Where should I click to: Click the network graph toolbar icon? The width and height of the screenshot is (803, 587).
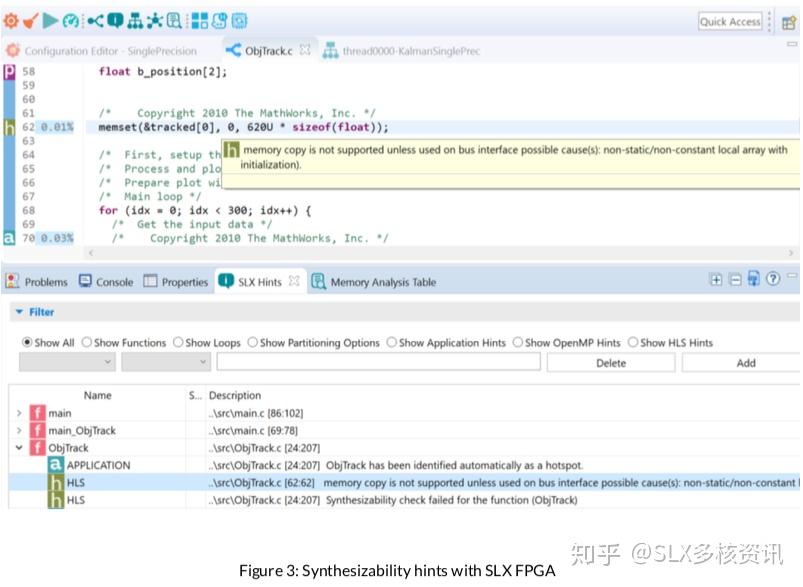(x=155, y=21)
